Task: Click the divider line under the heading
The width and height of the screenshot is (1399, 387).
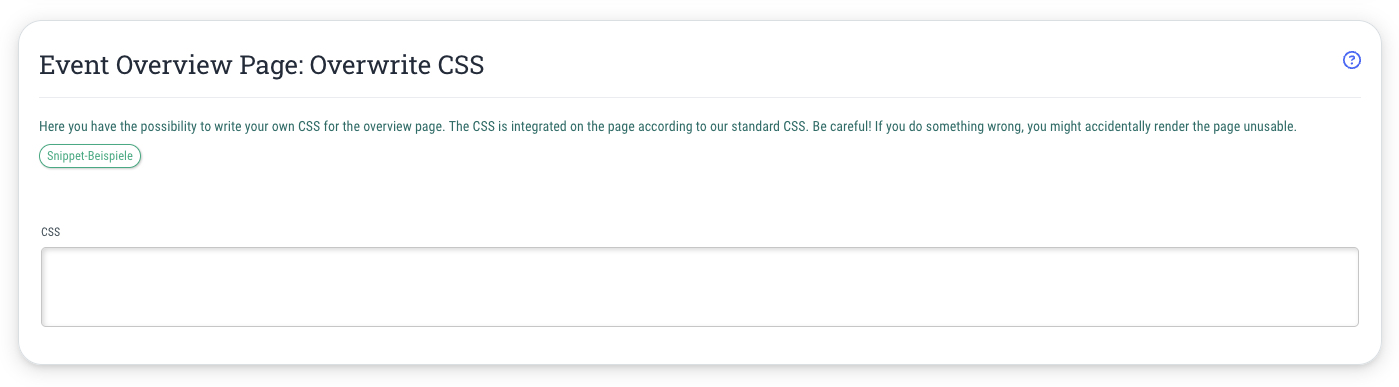Action: click(x=699, y=97)
